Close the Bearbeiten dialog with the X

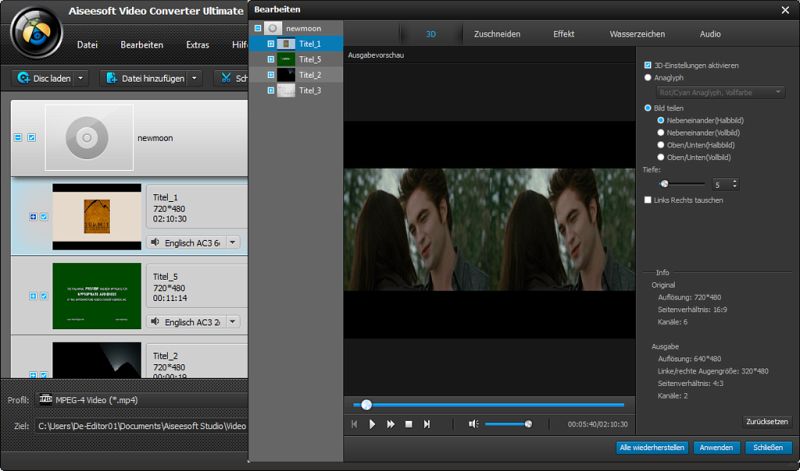(x=785, y=10)
